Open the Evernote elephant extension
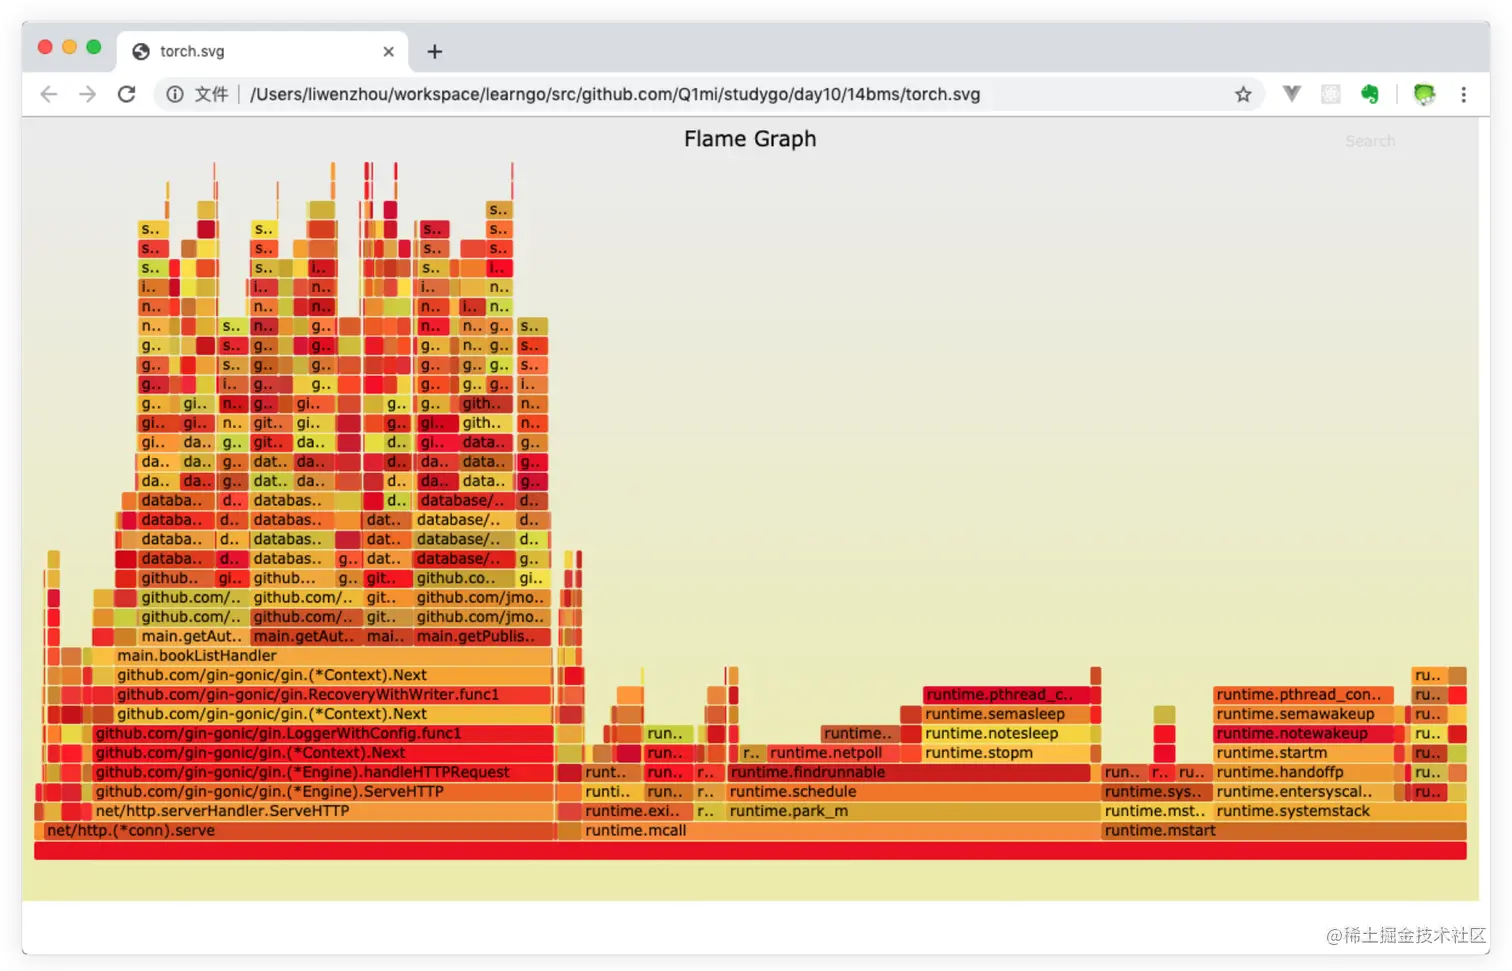This screenshot has height=971, width=1512. 1370,94
